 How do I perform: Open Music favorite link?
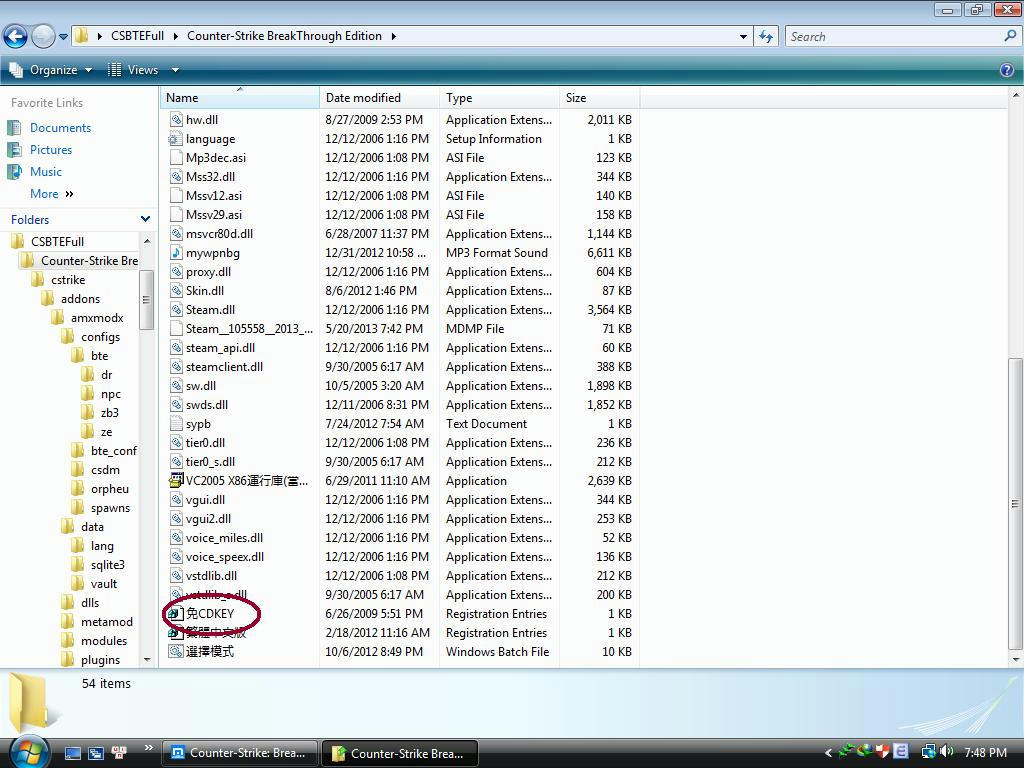pos(46,172)
